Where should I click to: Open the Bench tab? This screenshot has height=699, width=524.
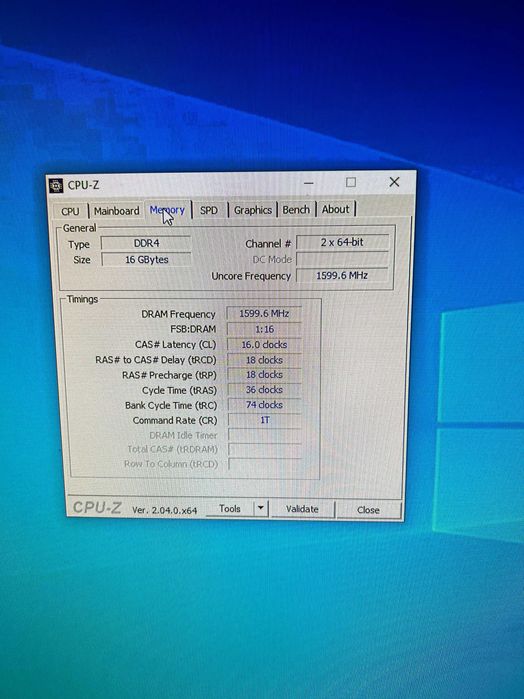coord(296,210)
